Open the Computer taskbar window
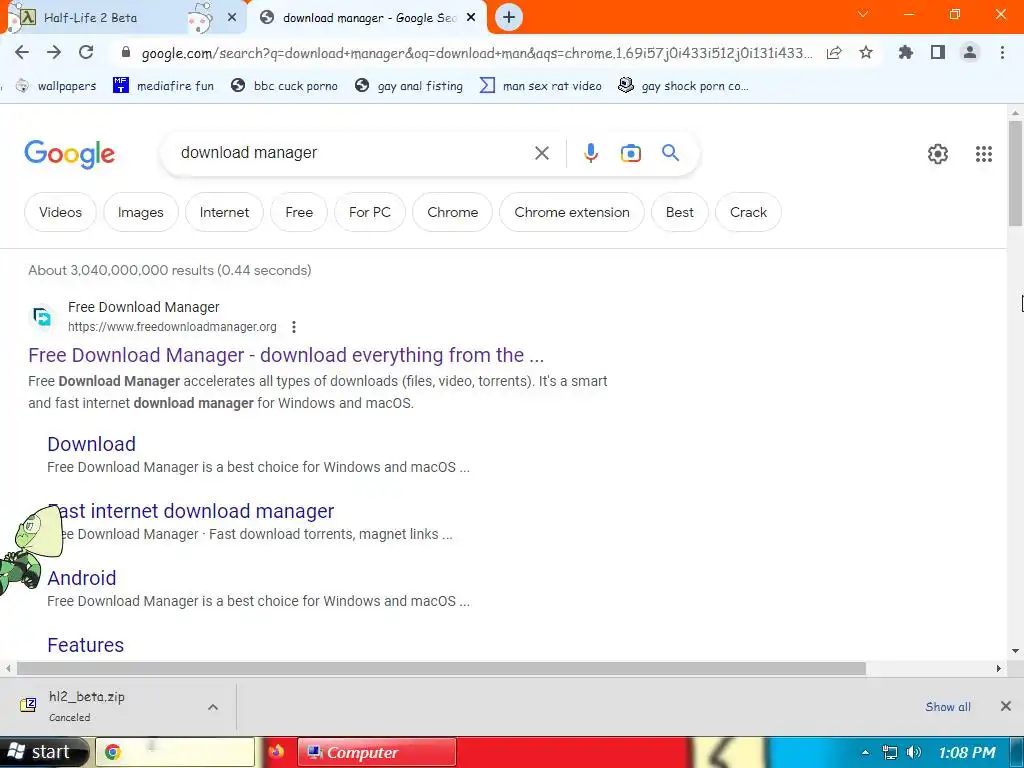Viewport: 1024px width, 768px height. coord(377,752)
